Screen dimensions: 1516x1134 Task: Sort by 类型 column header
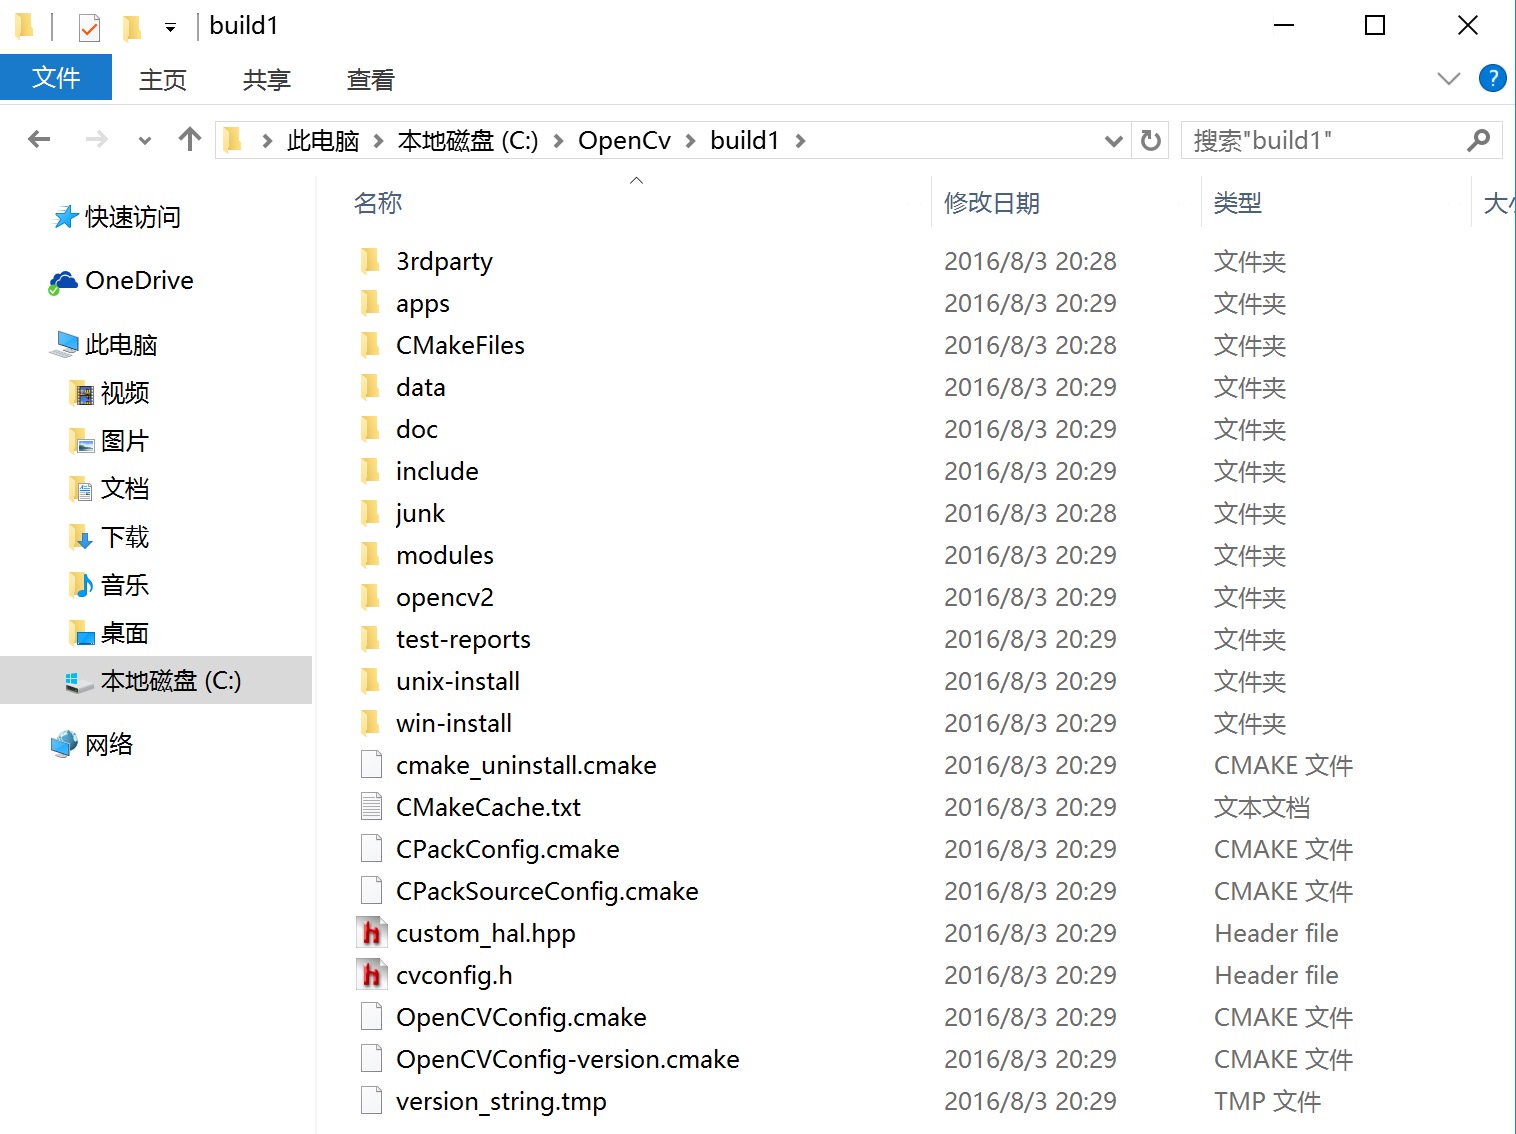click(1238, 203)
